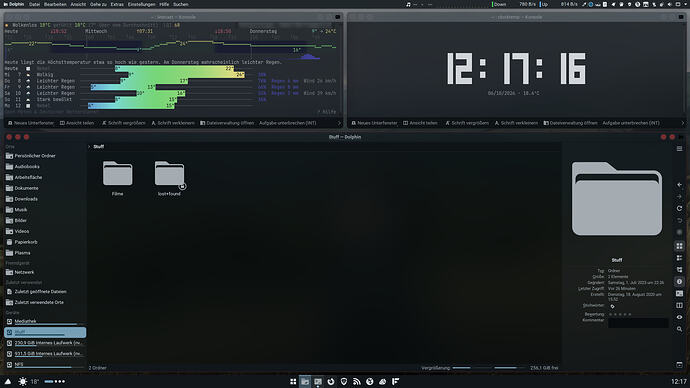The height and width of the screenshot is (388, 690).
Task: Open the Einstellungen menu
Action: point(141,4)
